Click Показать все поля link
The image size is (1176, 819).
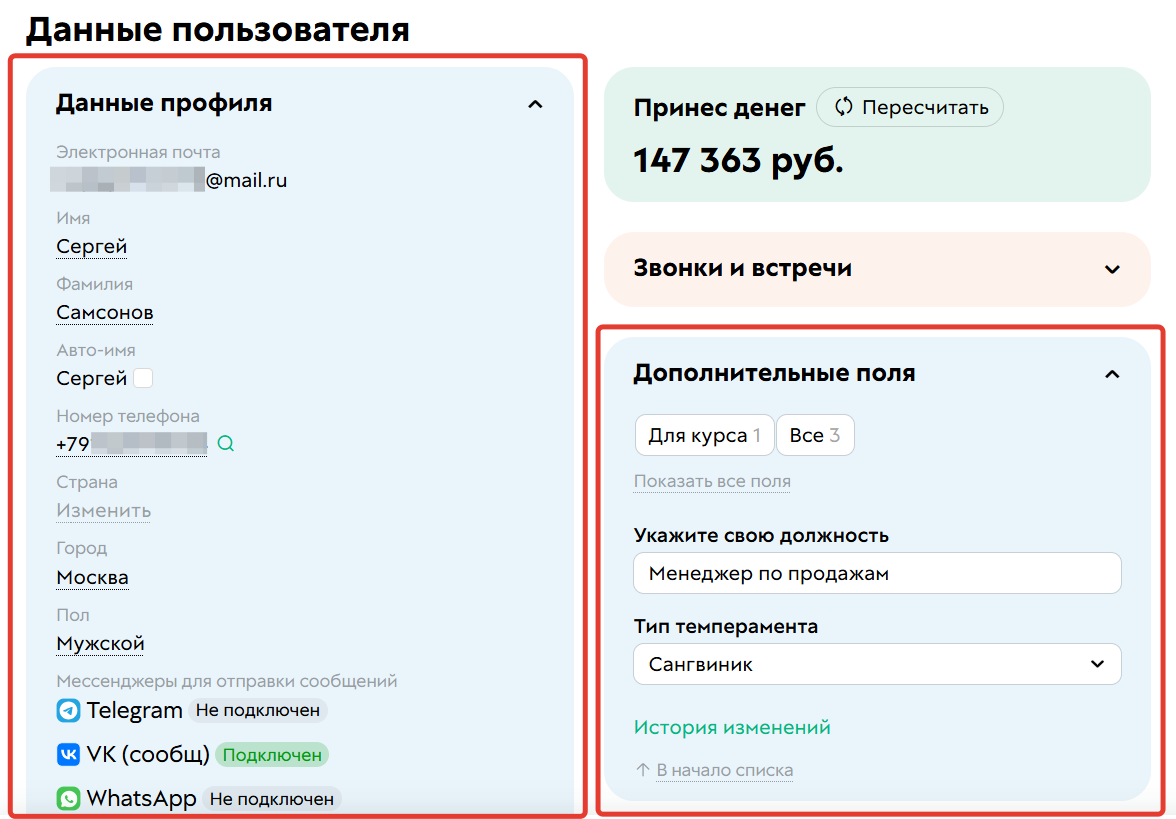712,482
